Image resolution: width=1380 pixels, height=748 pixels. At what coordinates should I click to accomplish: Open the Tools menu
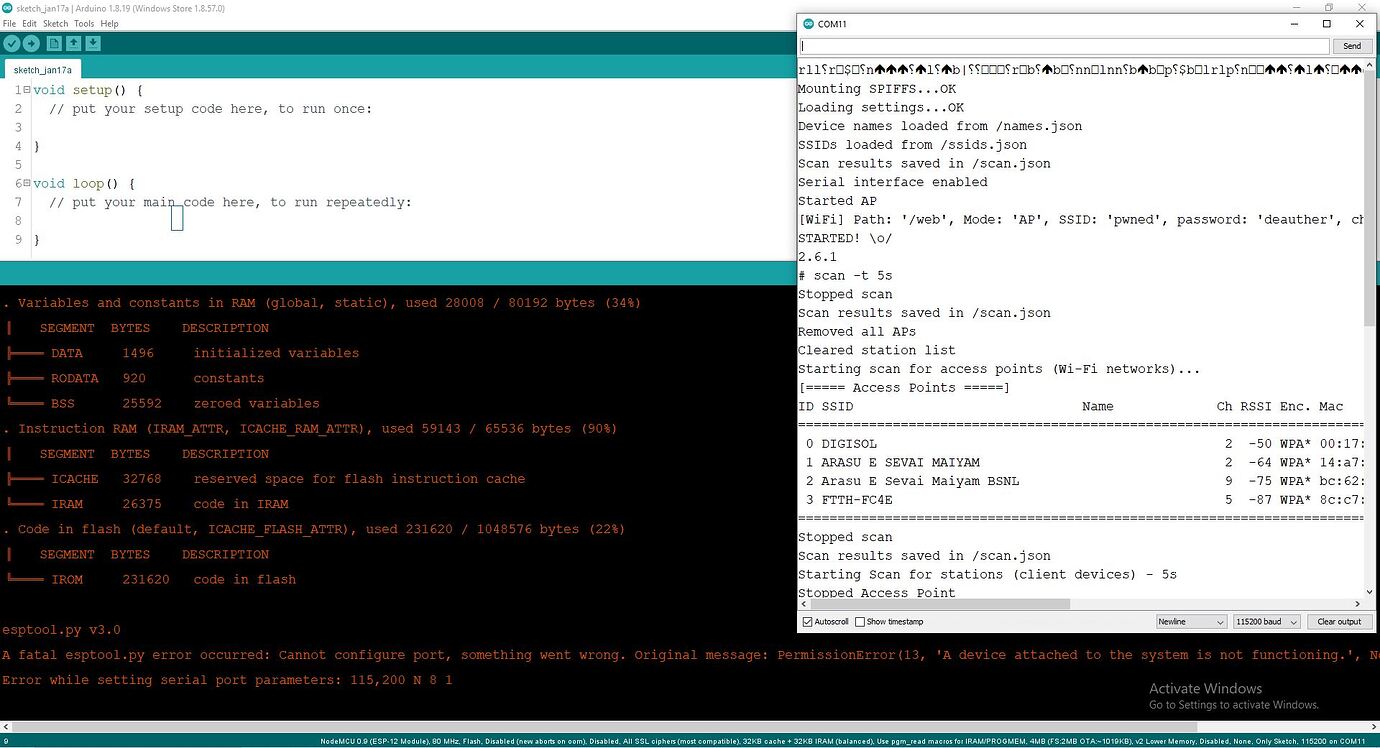(84, 23)
